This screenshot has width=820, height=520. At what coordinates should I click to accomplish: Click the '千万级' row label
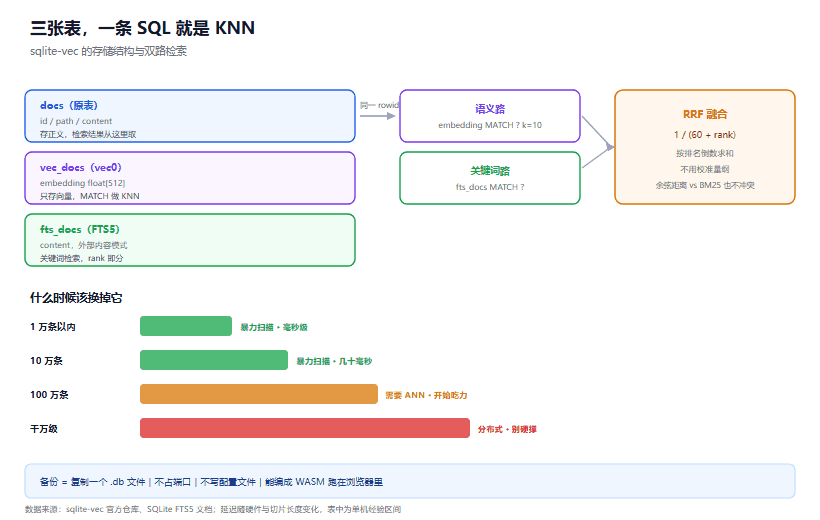pyautogui.click(x=44, y=429)
